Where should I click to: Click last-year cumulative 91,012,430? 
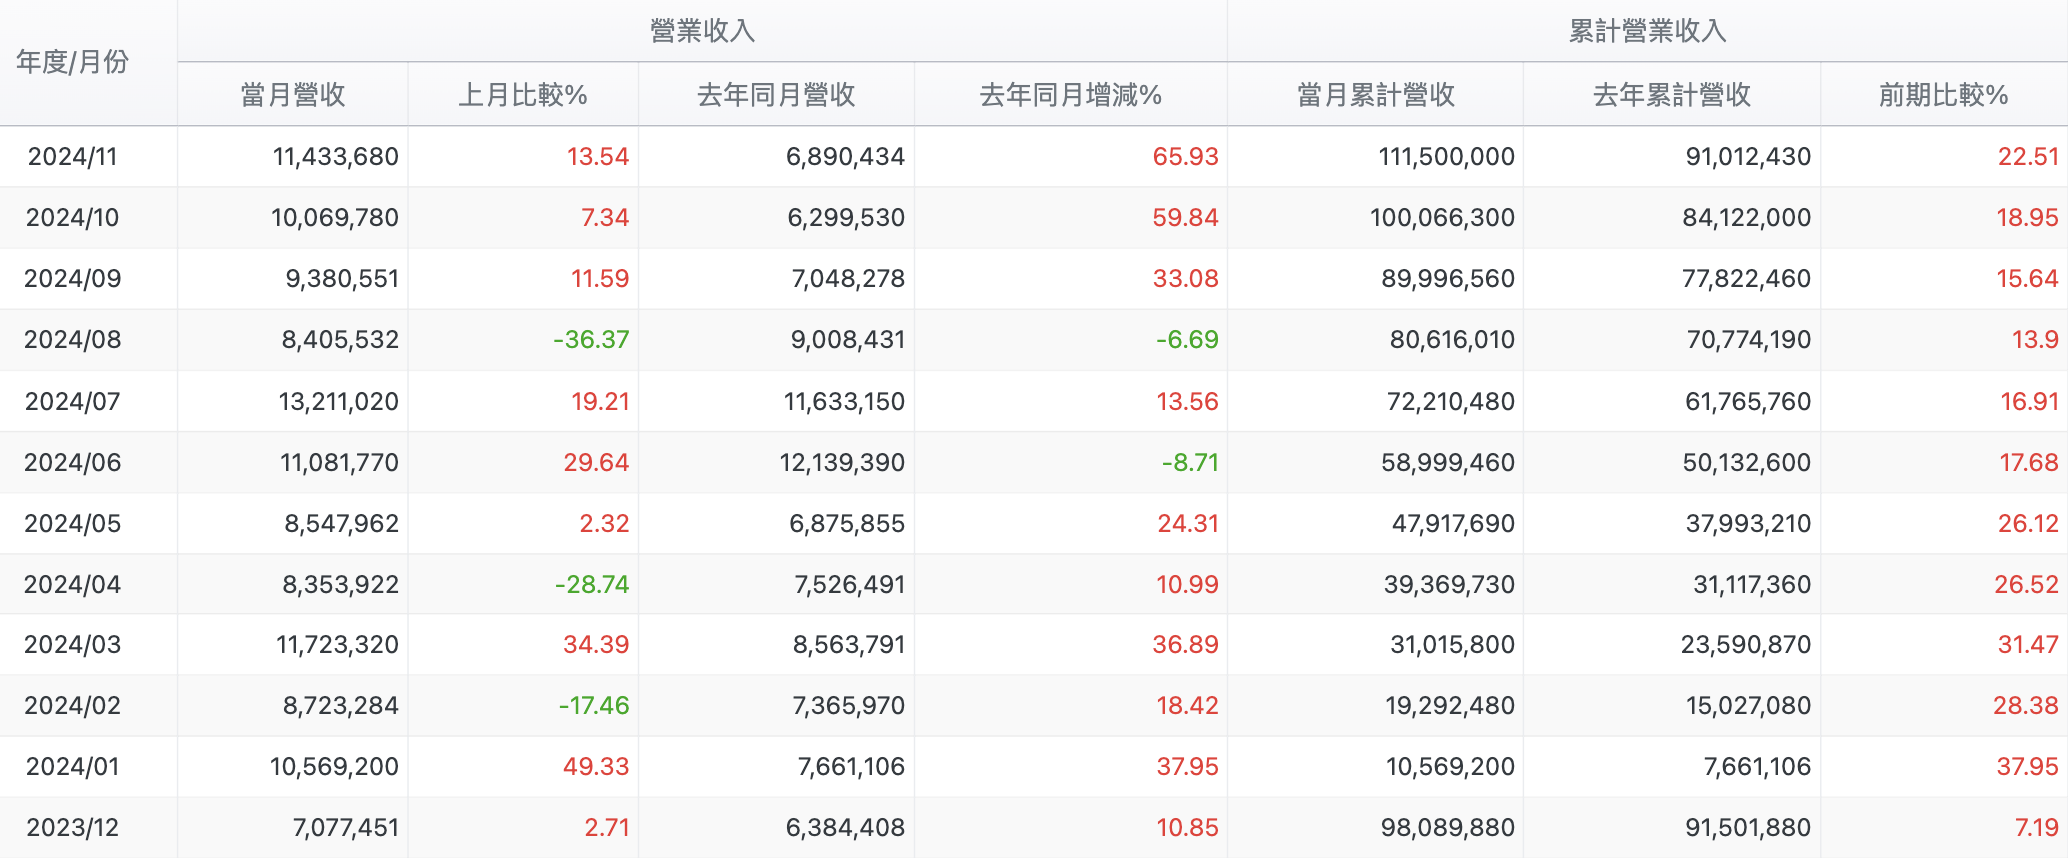coord(1749,157)
